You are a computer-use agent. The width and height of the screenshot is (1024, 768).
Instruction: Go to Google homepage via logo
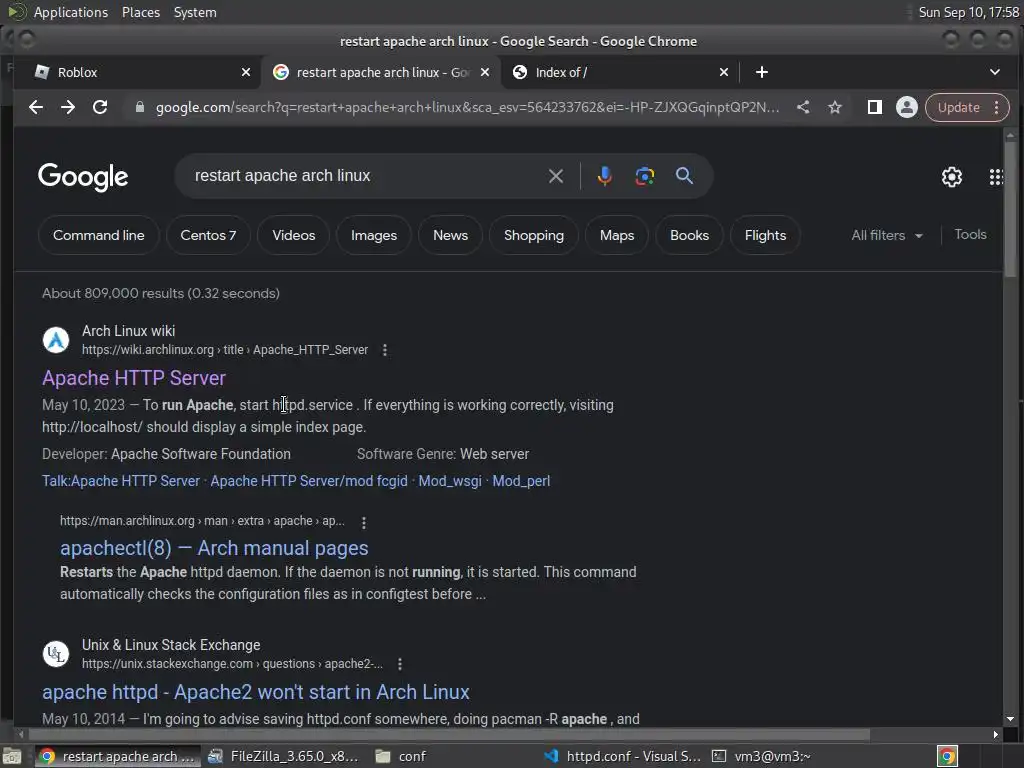[x=83, y=176]
